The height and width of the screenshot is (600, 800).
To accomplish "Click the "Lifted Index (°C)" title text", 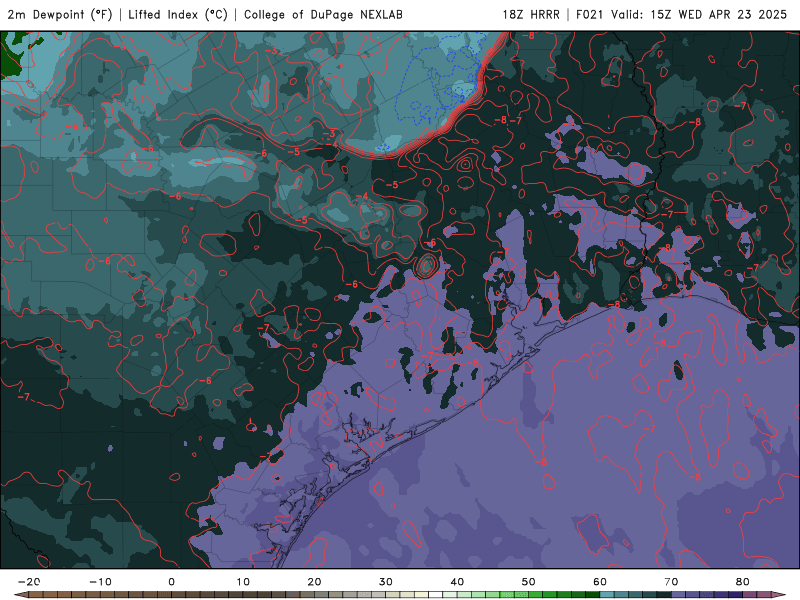I will point(178,15).
